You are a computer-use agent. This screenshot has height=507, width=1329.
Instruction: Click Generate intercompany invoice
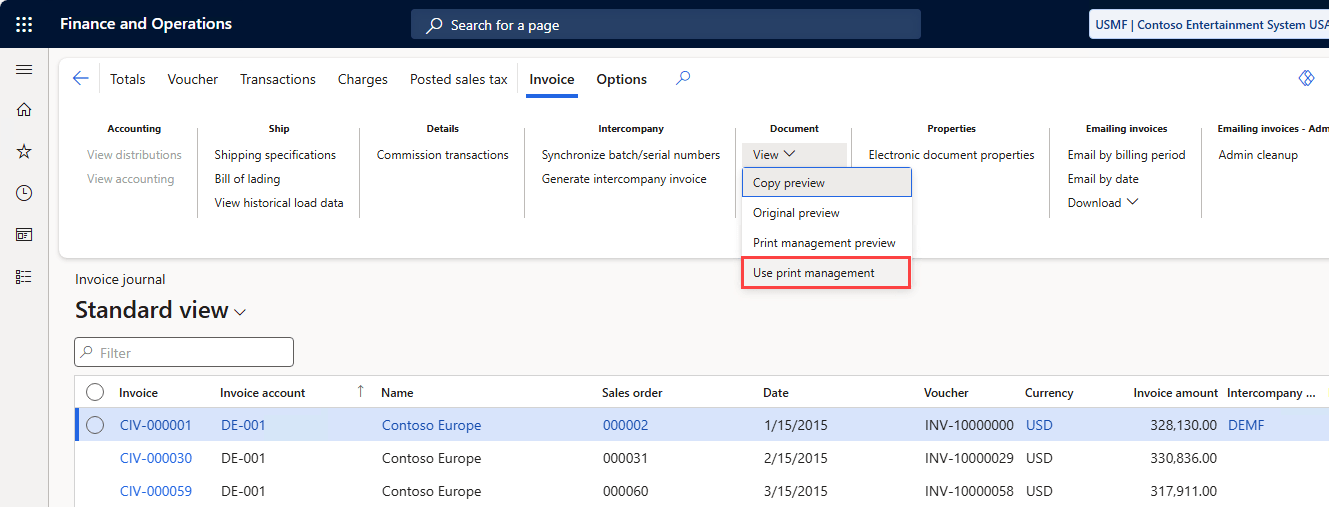coord(624,179)
